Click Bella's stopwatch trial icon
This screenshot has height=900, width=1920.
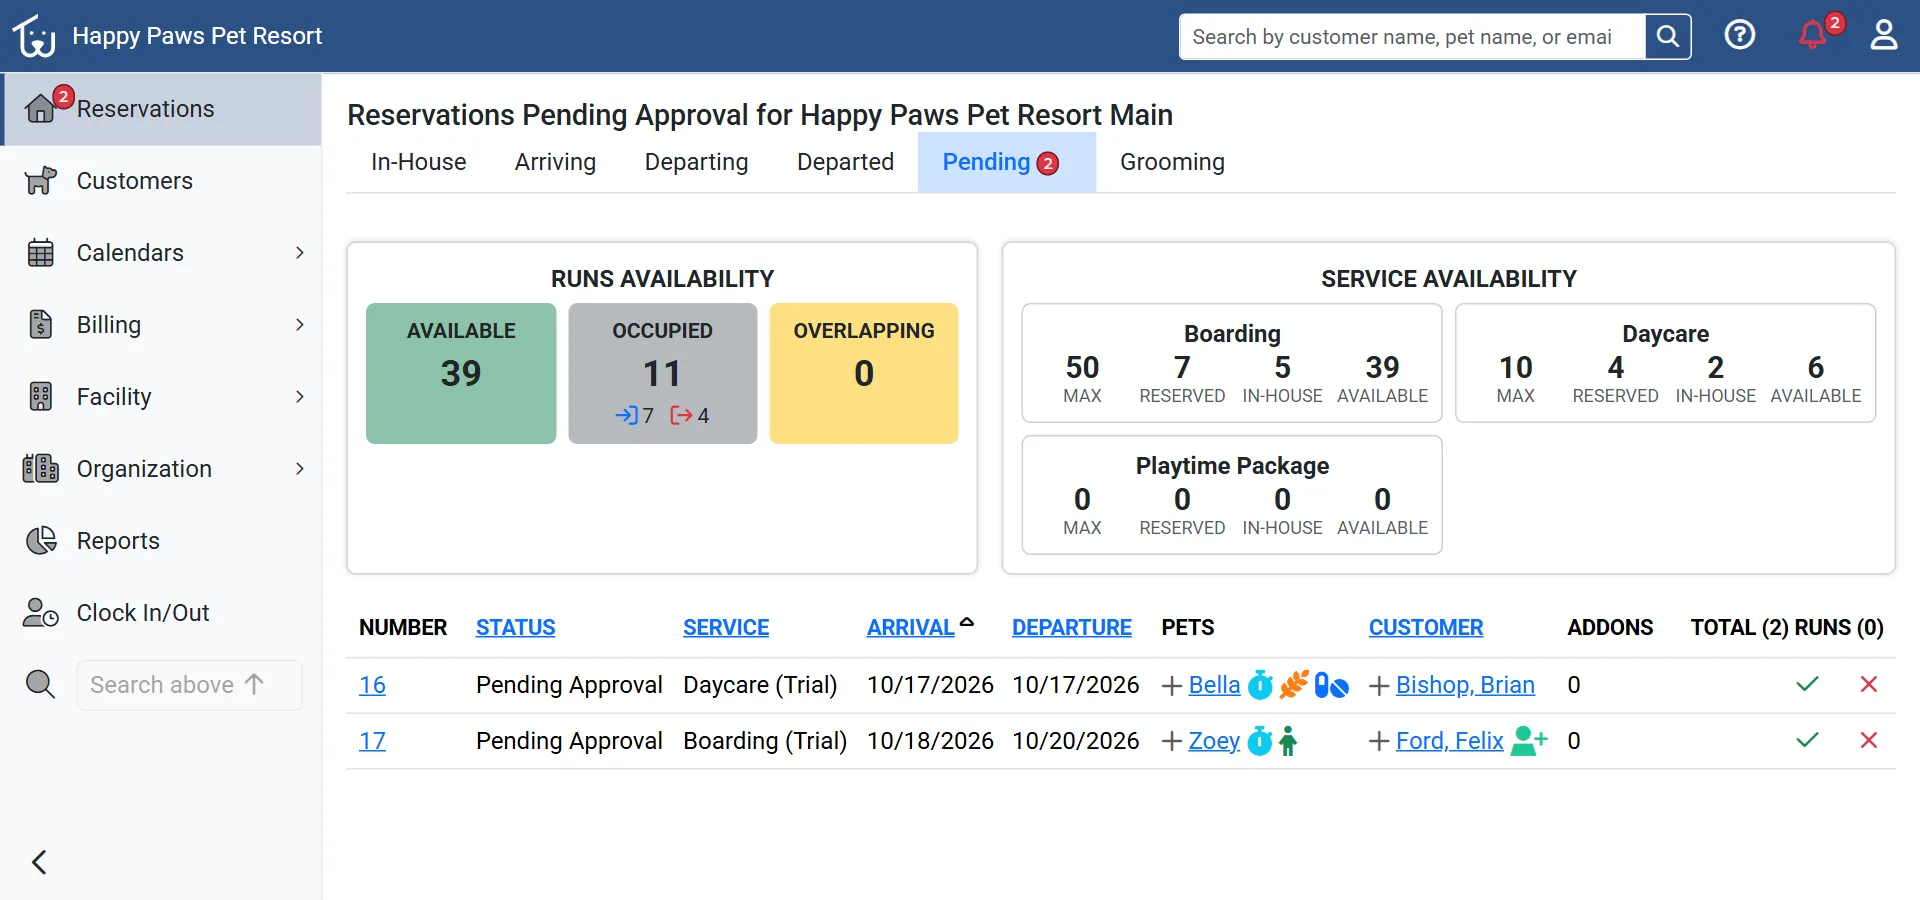1261,685
